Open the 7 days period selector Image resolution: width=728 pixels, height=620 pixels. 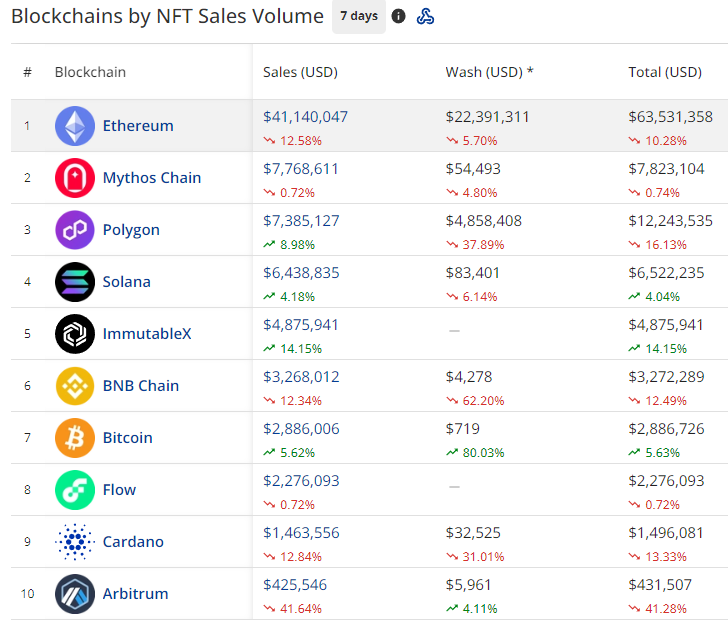[x=359, y=16]
